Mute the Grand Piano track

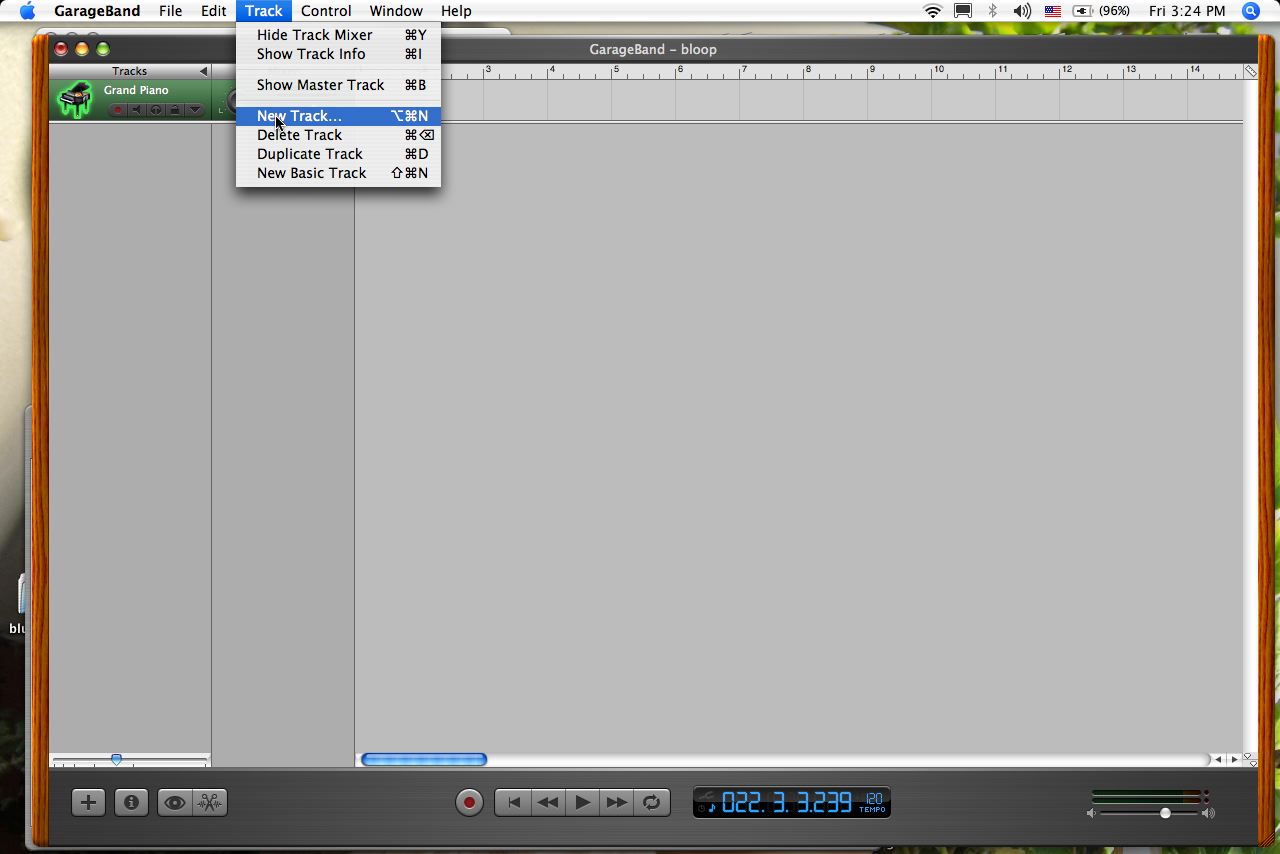tap(137, 110)
